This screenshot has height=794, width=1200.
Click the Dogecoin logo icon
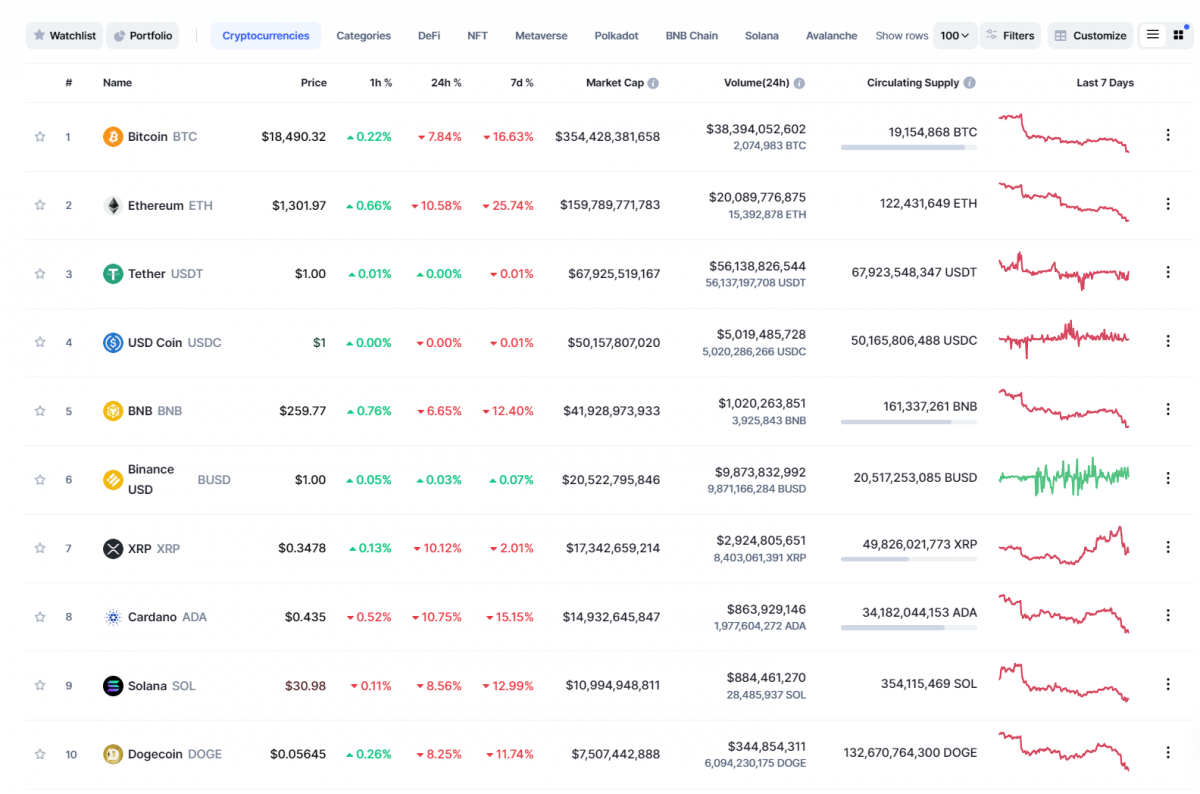pyautogui.click(x=113, y=754)
